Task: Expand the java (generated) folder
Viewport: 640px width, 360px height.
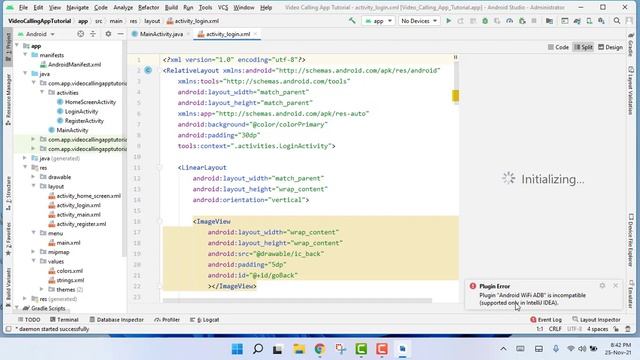Action: click(x=25, y=158)
